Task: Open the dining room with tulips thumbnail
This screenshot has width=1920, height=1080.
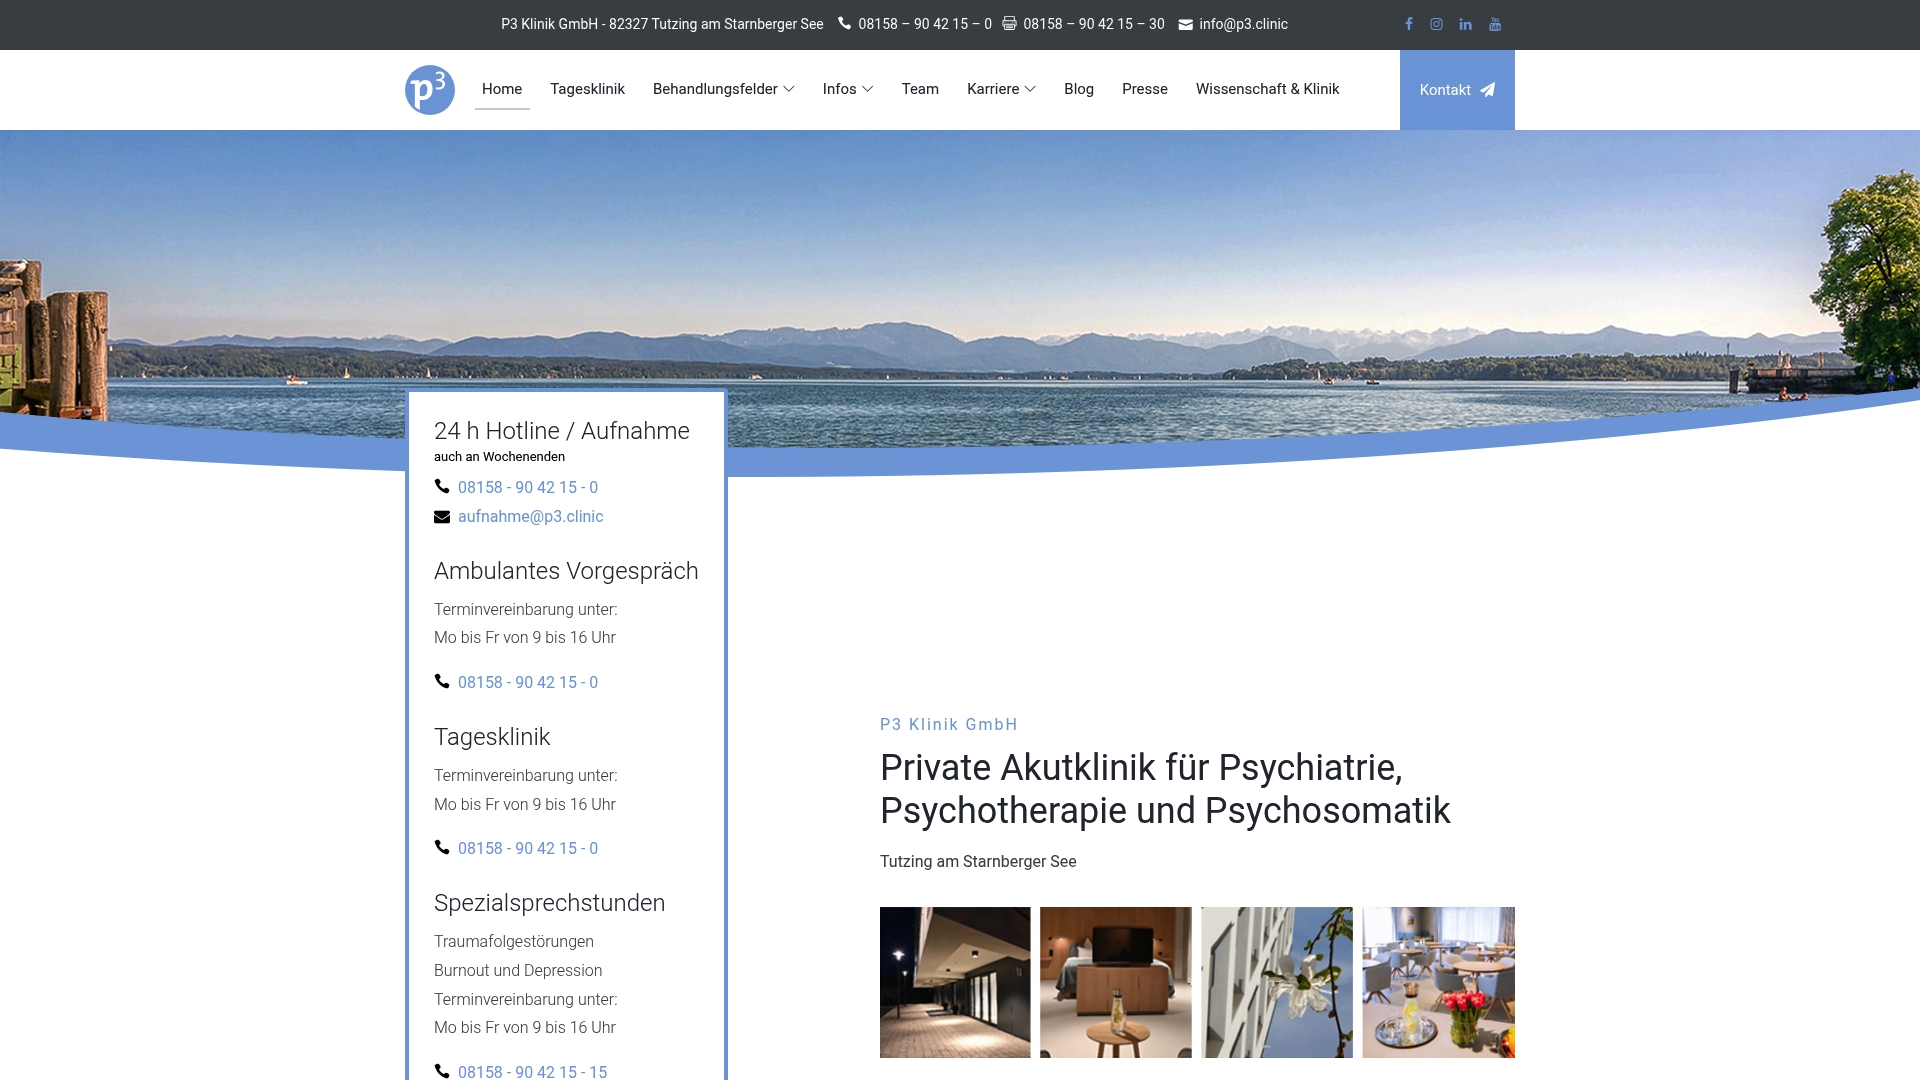Action: pyautogui.click(x=1438, y=982)
